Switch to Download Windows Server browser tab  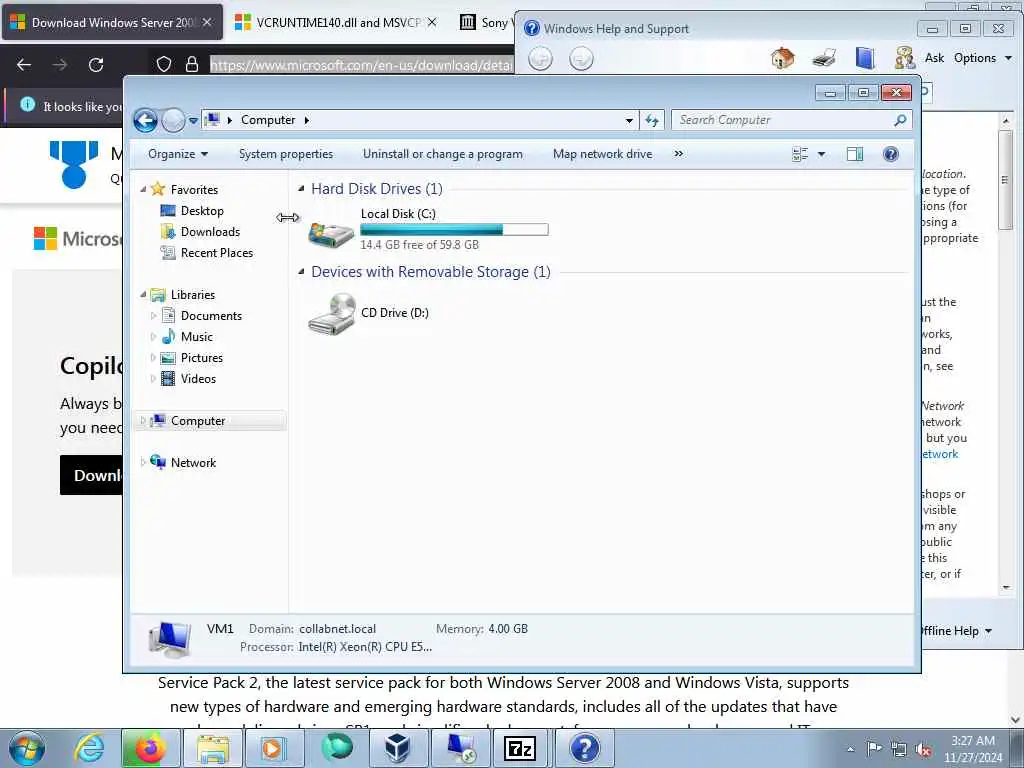112,23
